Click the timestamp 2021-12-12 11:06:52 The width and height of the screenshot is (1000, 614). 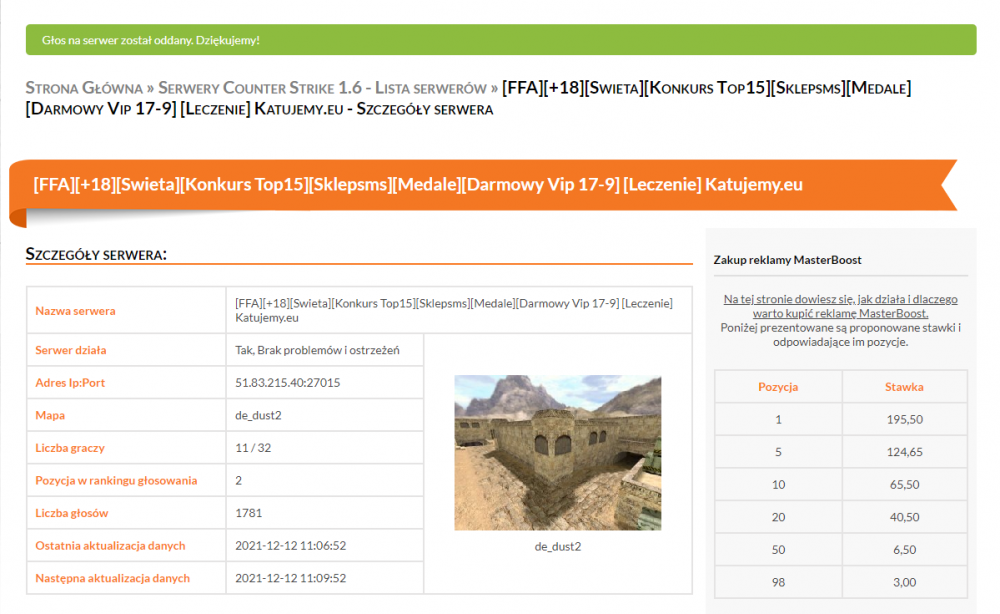(290, 545)
